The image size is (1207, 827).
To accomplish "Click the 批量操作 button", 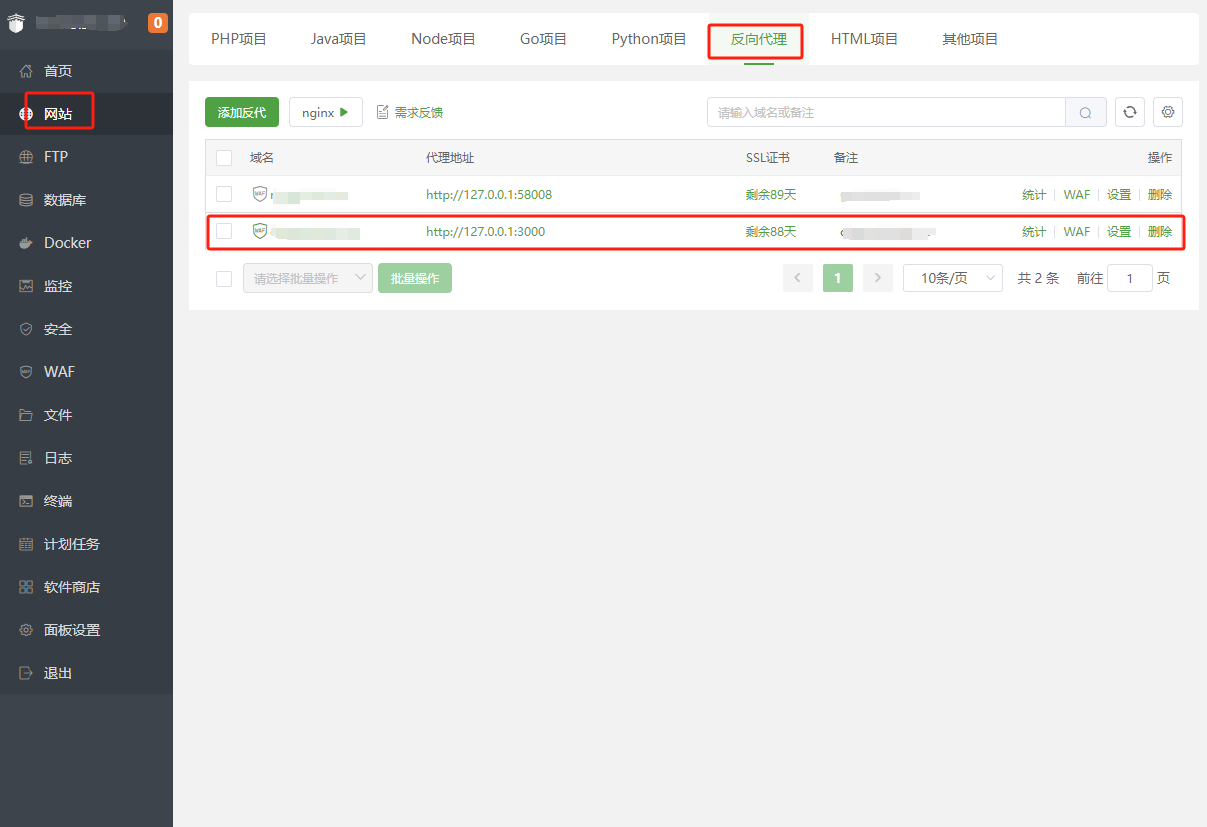I will [415, 278].
